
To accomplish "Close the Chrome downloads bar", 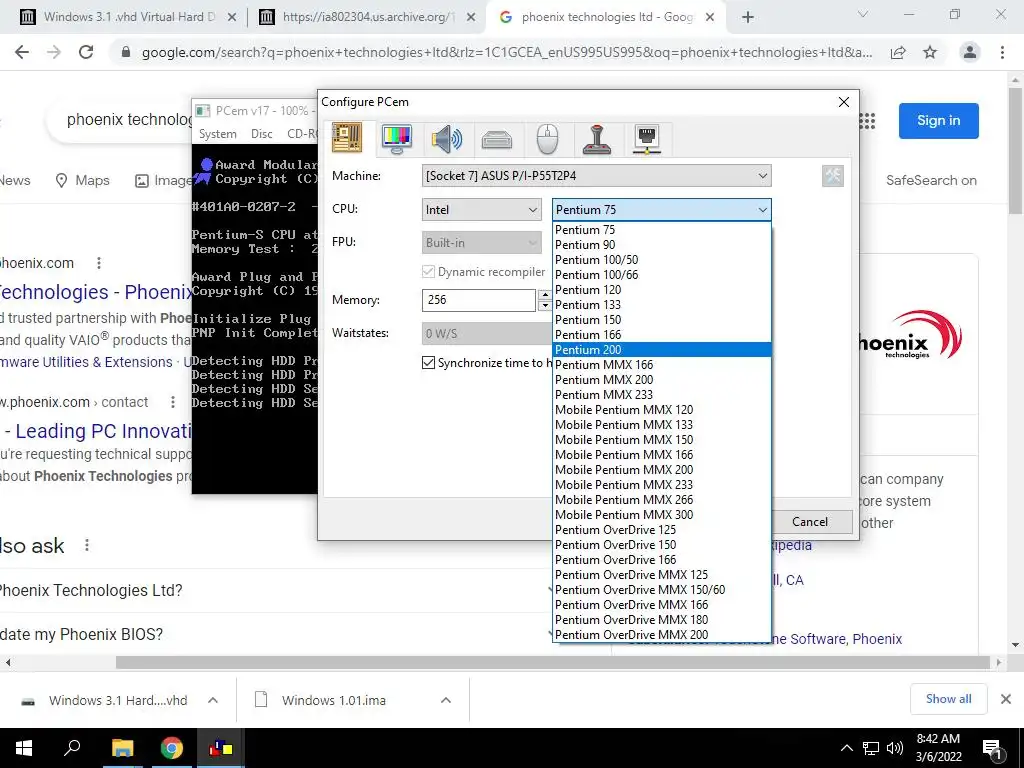I will 1006,699.
